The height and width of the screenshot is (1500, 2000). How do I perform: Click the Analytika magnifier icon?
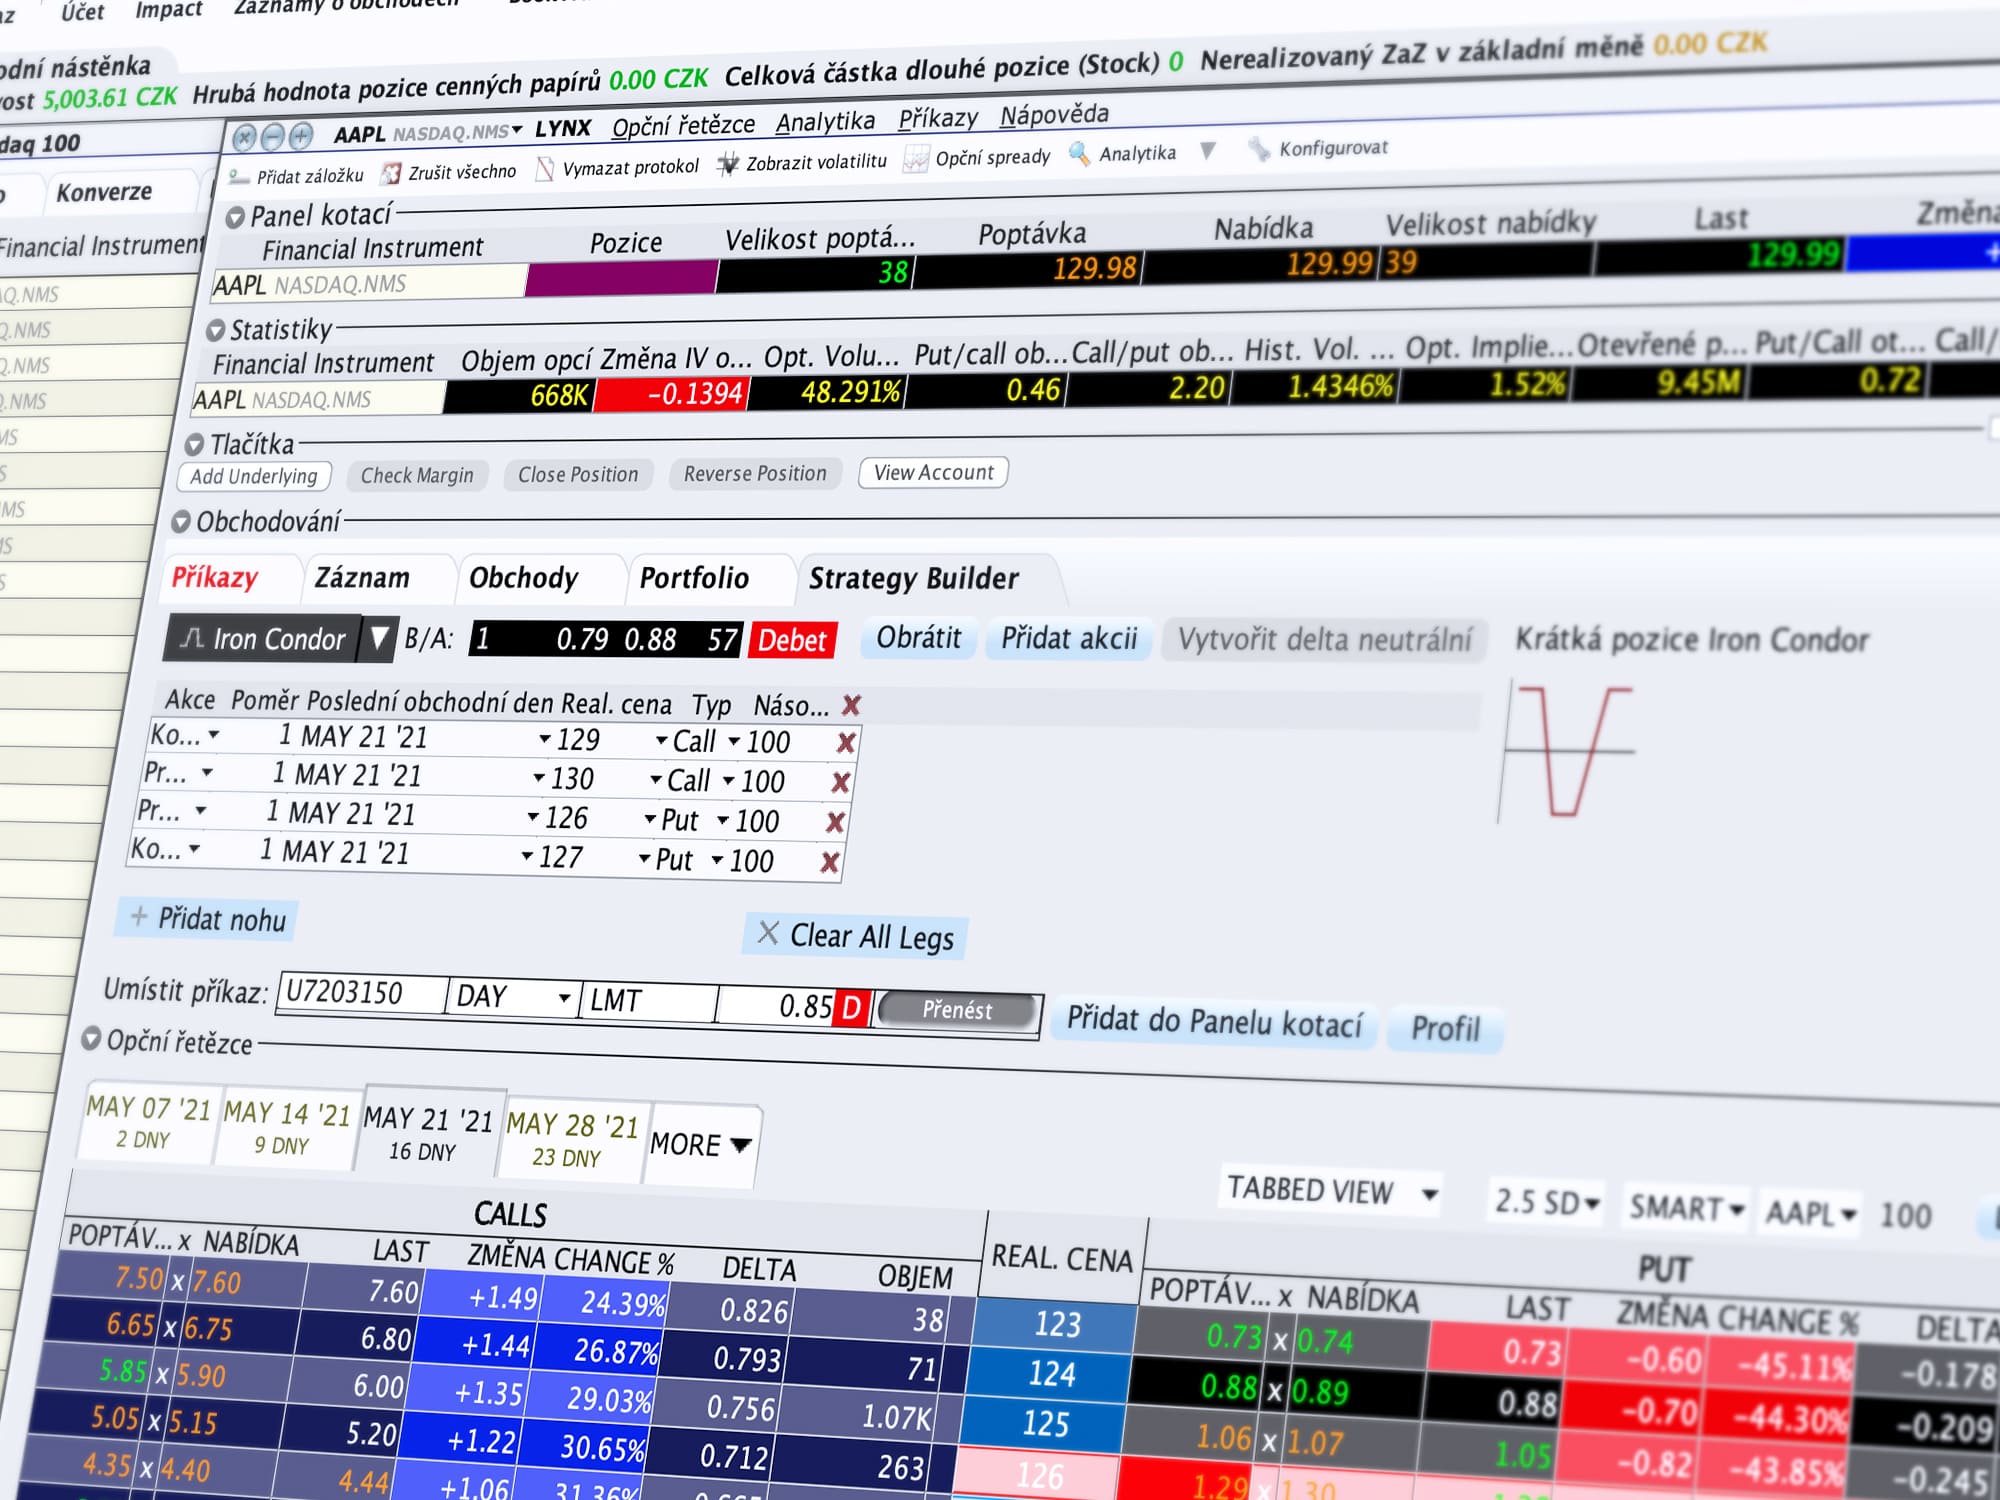[1079, 155]
